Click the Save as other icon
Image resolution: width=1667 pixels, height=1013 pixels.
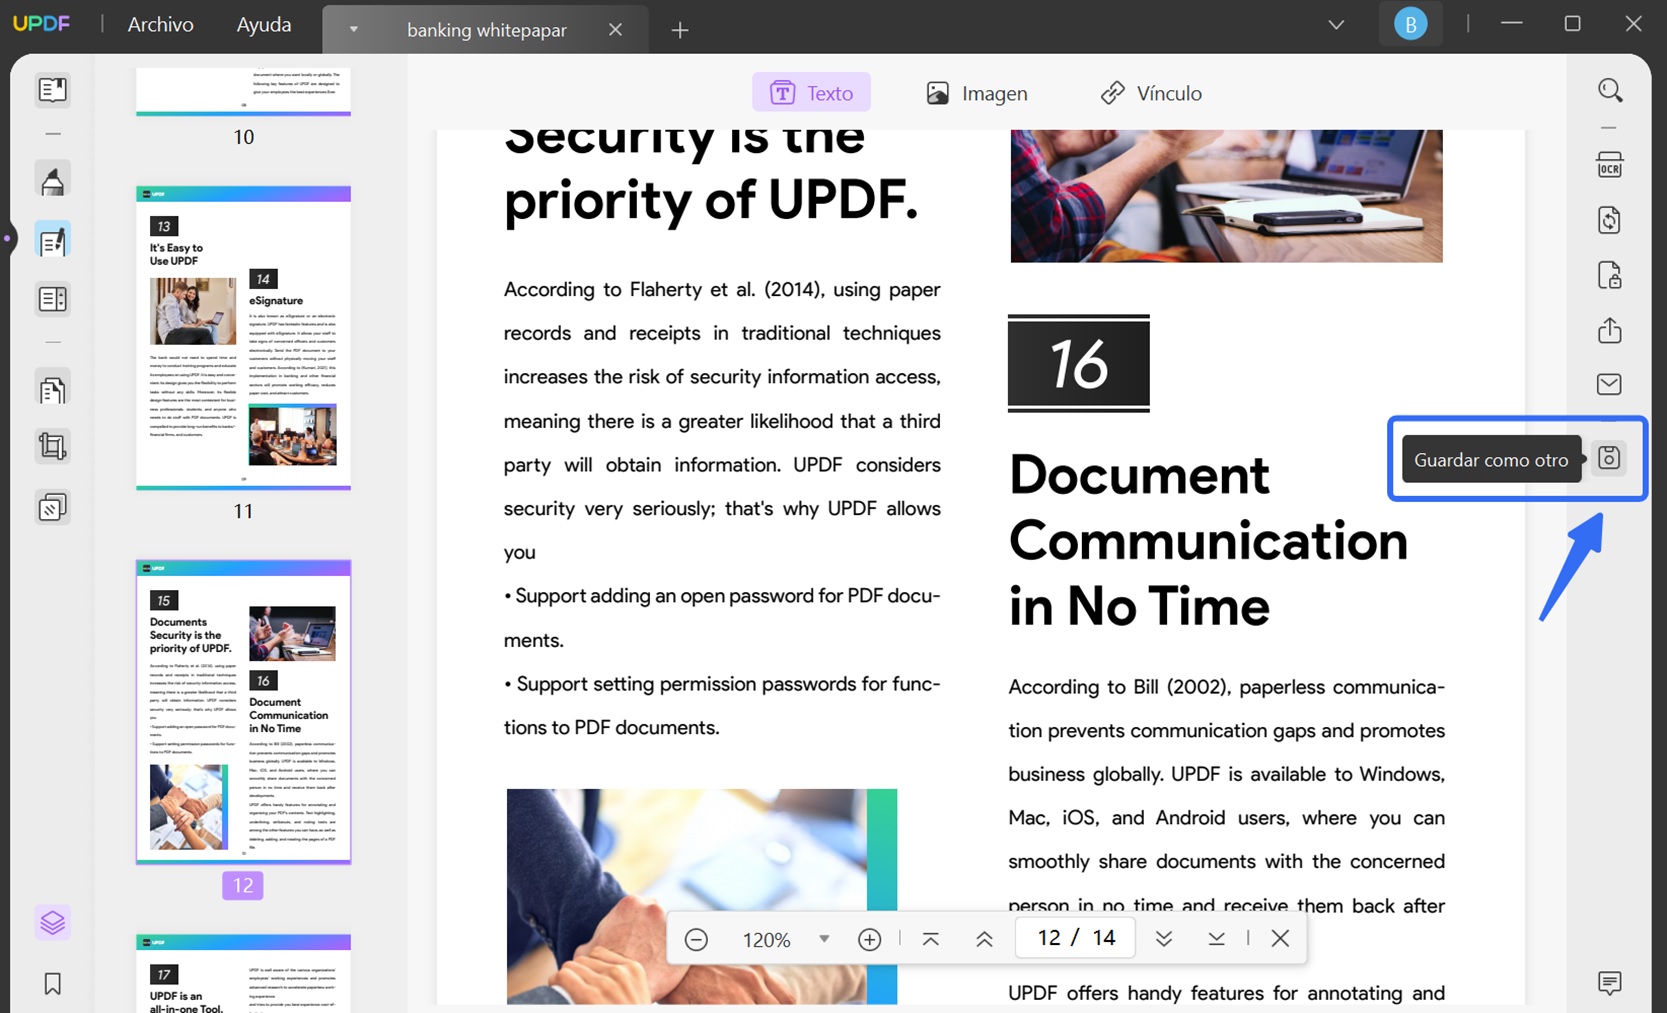coord(1609,458)
